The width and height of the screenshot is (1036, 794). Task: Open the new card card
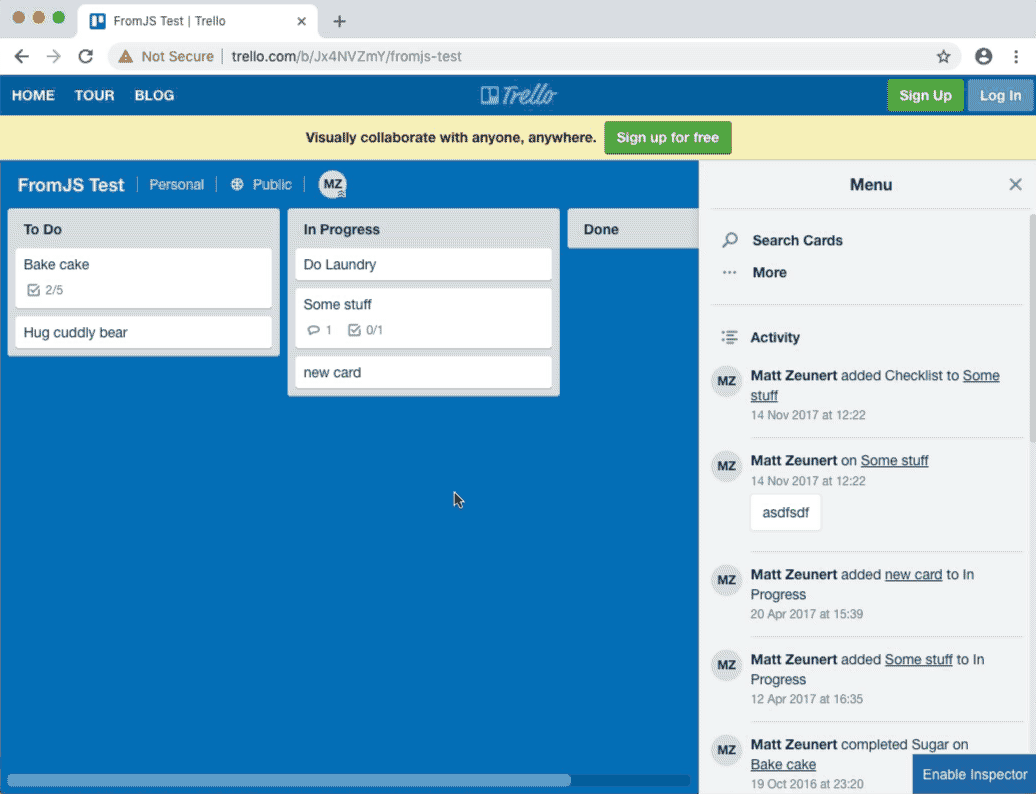tap(424, 373)
